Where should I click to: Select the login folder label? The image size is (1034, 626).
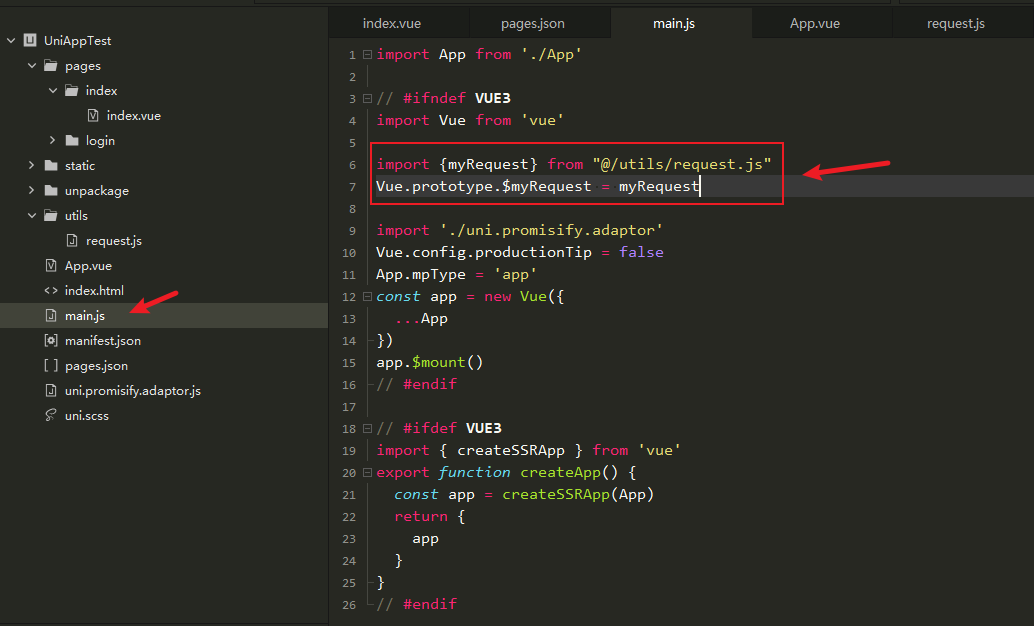tap(100, 141)
